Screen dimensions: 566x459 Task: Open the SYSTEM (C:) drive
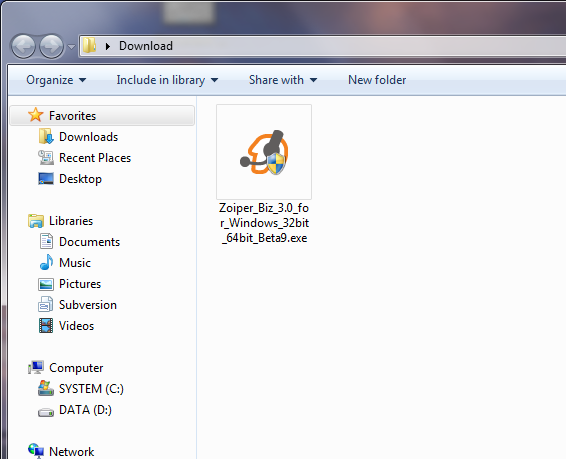91,389
